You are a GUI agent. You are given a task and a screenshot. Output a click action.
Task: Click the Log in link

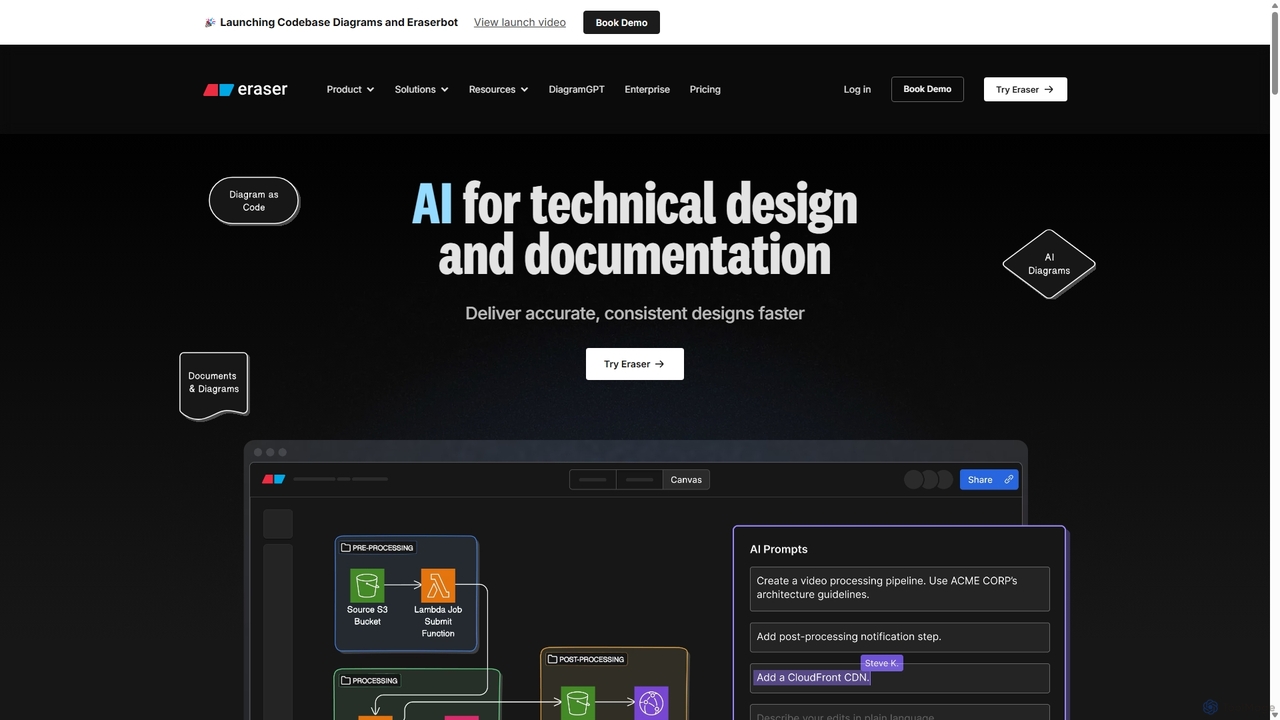(x=857, y=89)
